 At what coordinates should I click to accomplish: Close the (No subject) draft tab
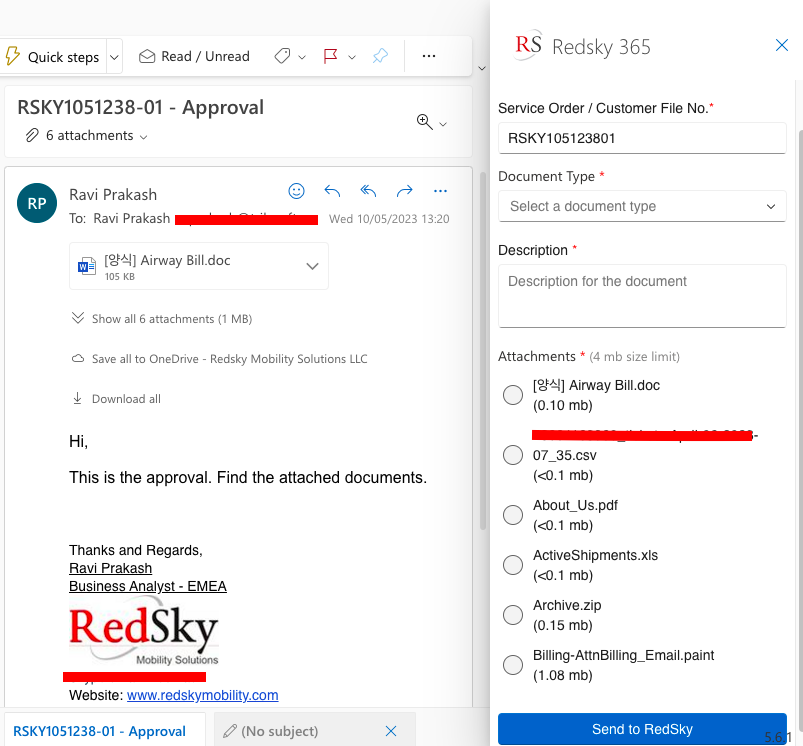coord(391,731)
